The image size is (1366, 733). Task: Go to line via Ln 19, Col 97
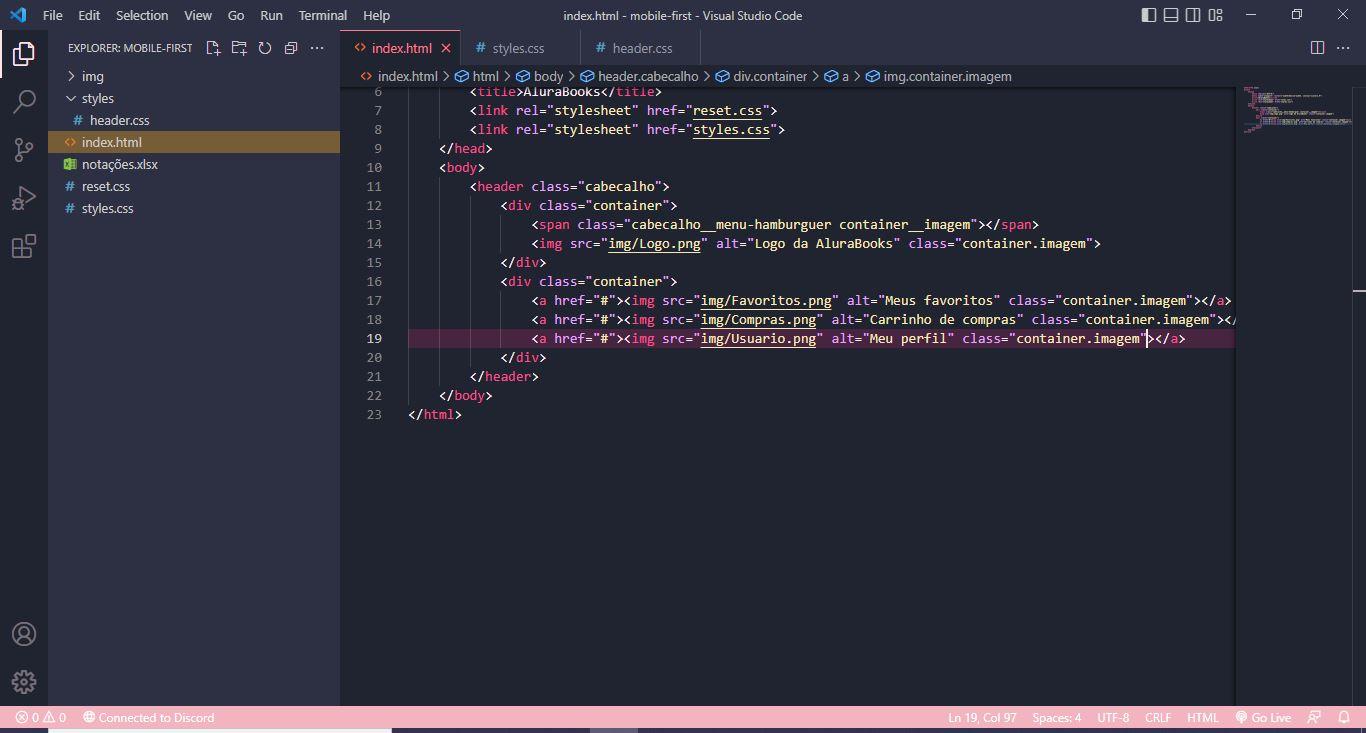click(x=981, y=718)
